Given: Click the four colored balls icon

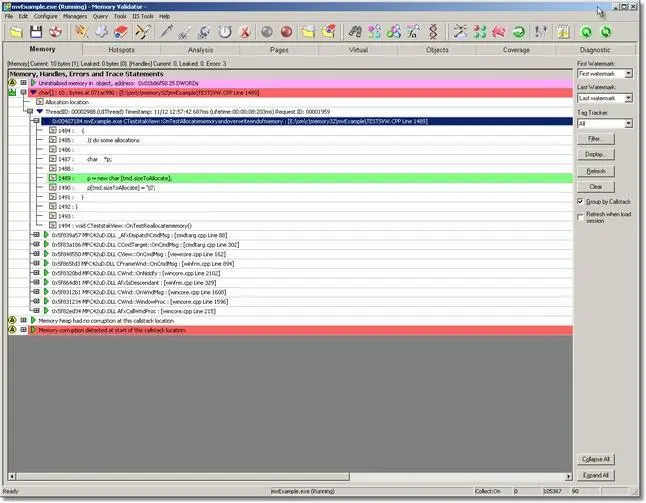Looking at the screenshot, I should point(480,32).
